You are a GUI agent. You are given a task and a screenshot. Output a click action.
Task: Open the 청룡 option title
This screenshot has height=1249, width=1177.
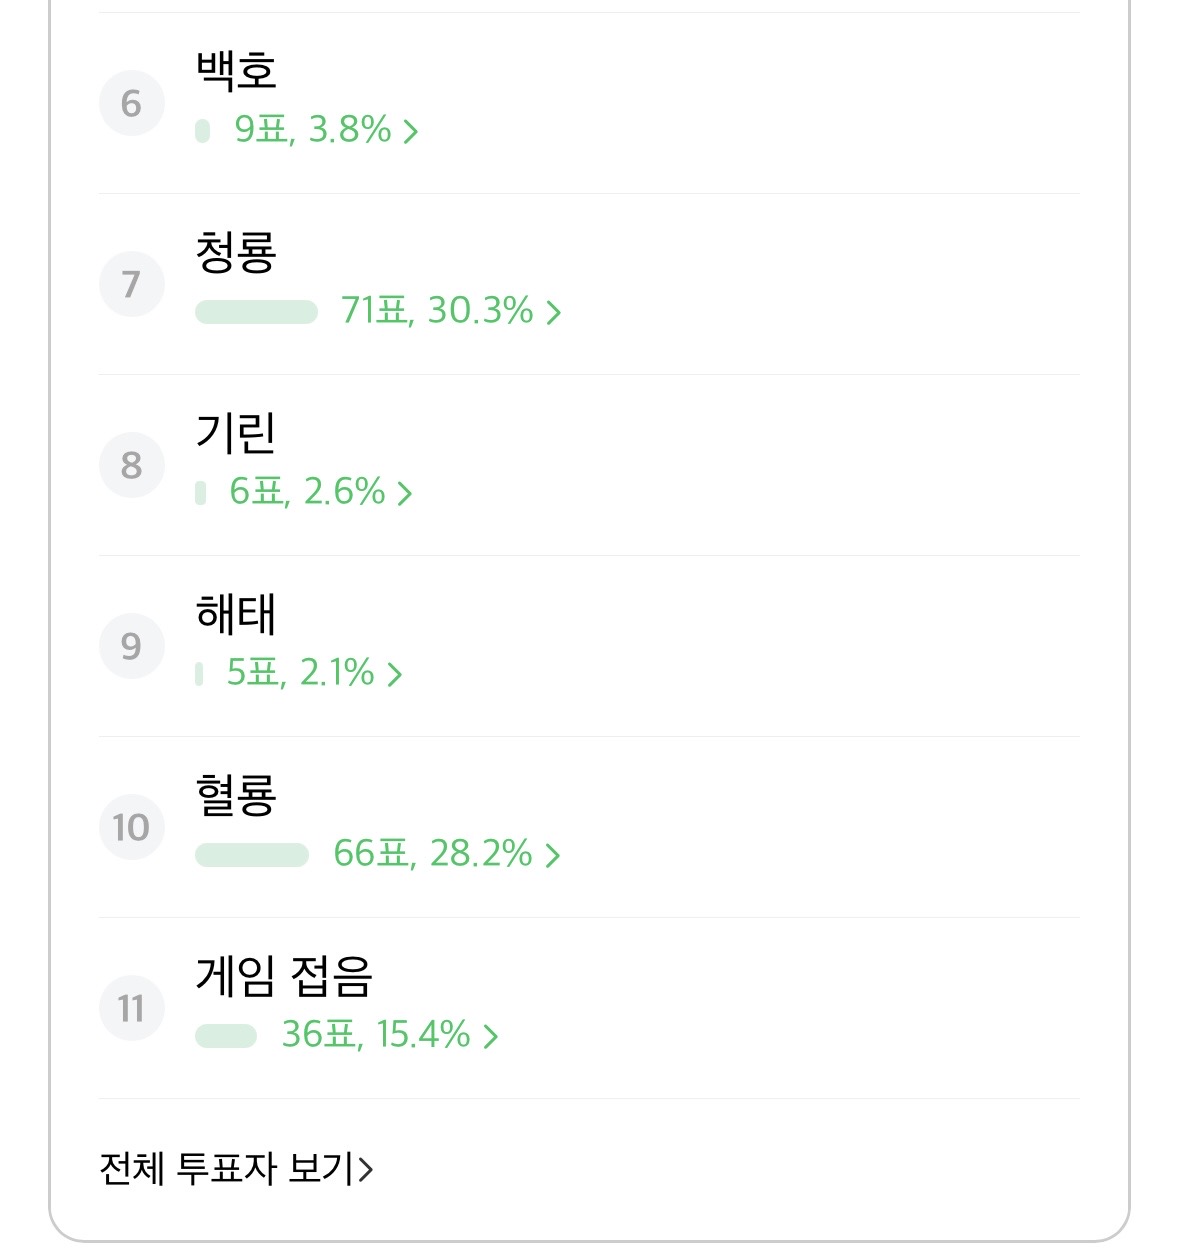point(236,251)
